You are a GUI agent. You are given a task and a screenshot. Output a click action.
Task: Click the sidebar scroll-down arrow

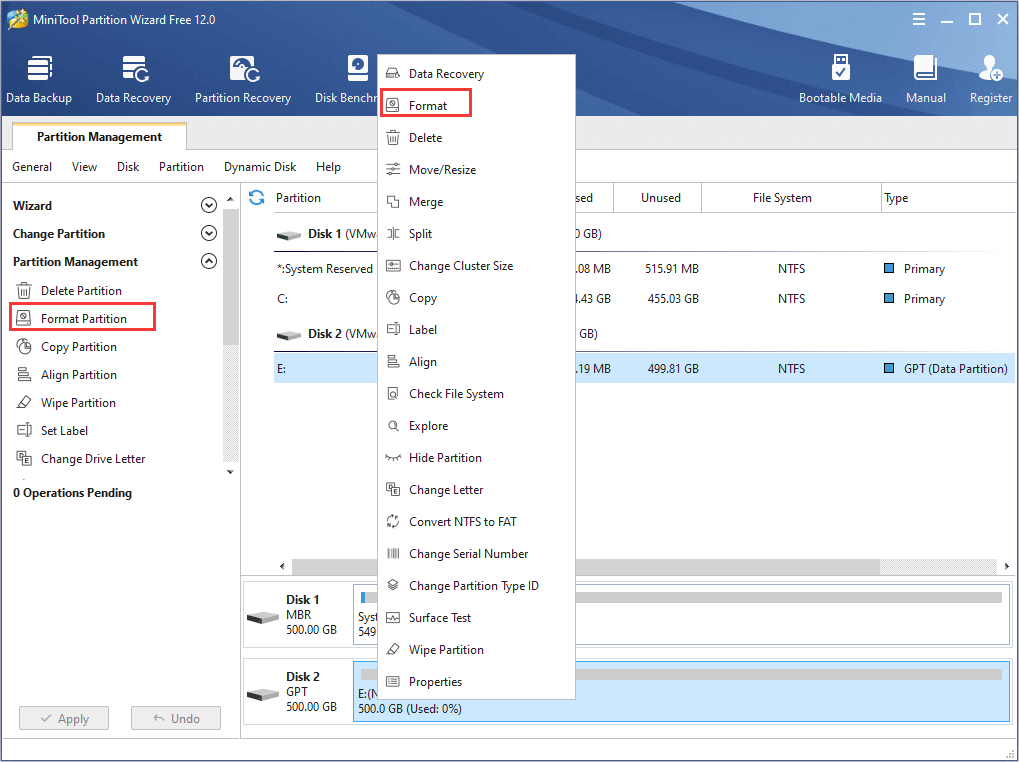click(x=230, y=472)
